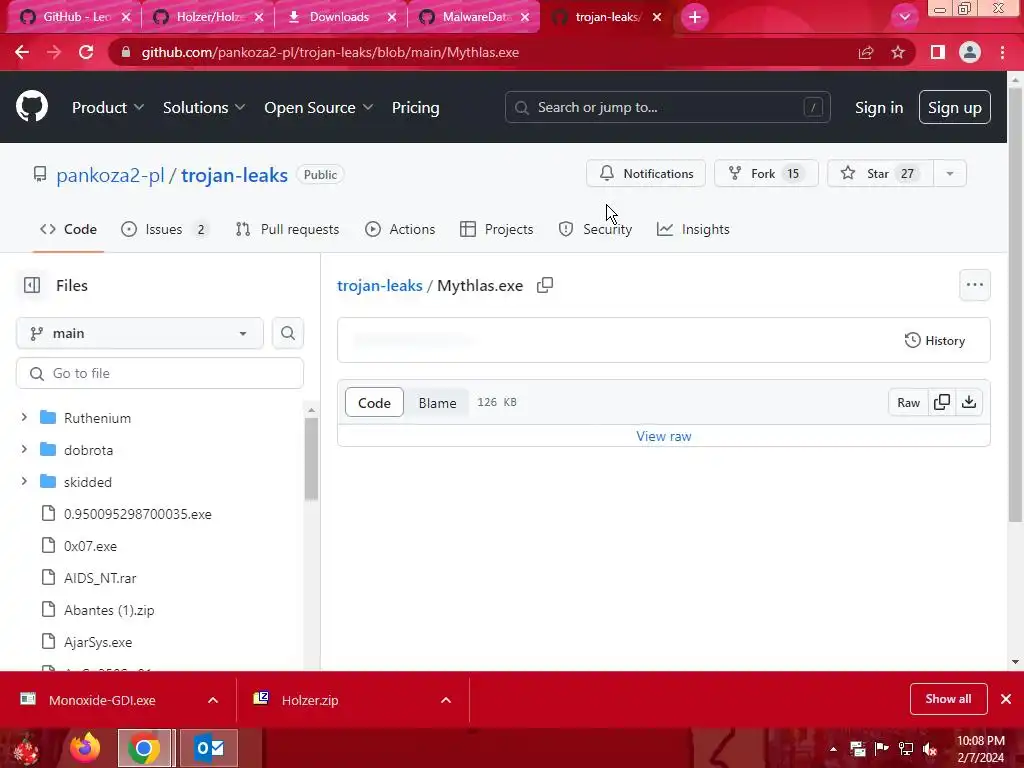The height and width of the screenshot is (768, 1024).
Task: Click the GitHub logo home icon
Action: point(31,107)
